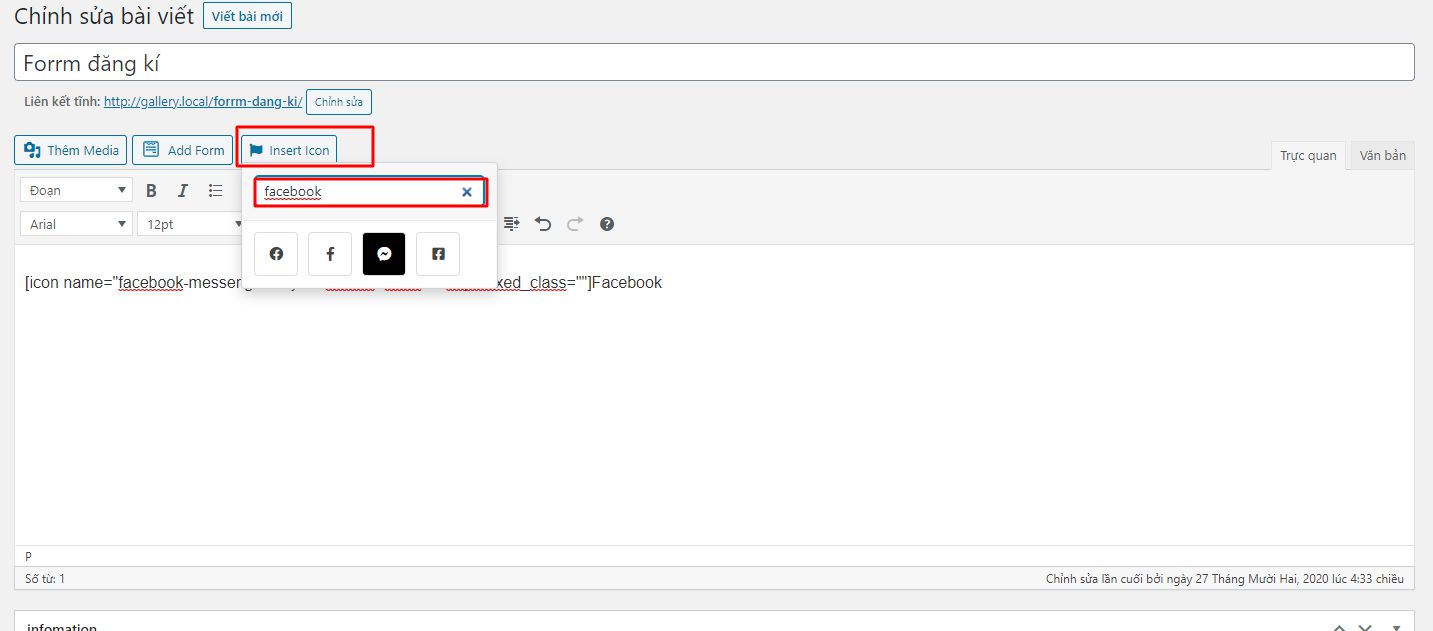
Task: Select the Facebook square logo icon
Action: click(x=438, y=254)
